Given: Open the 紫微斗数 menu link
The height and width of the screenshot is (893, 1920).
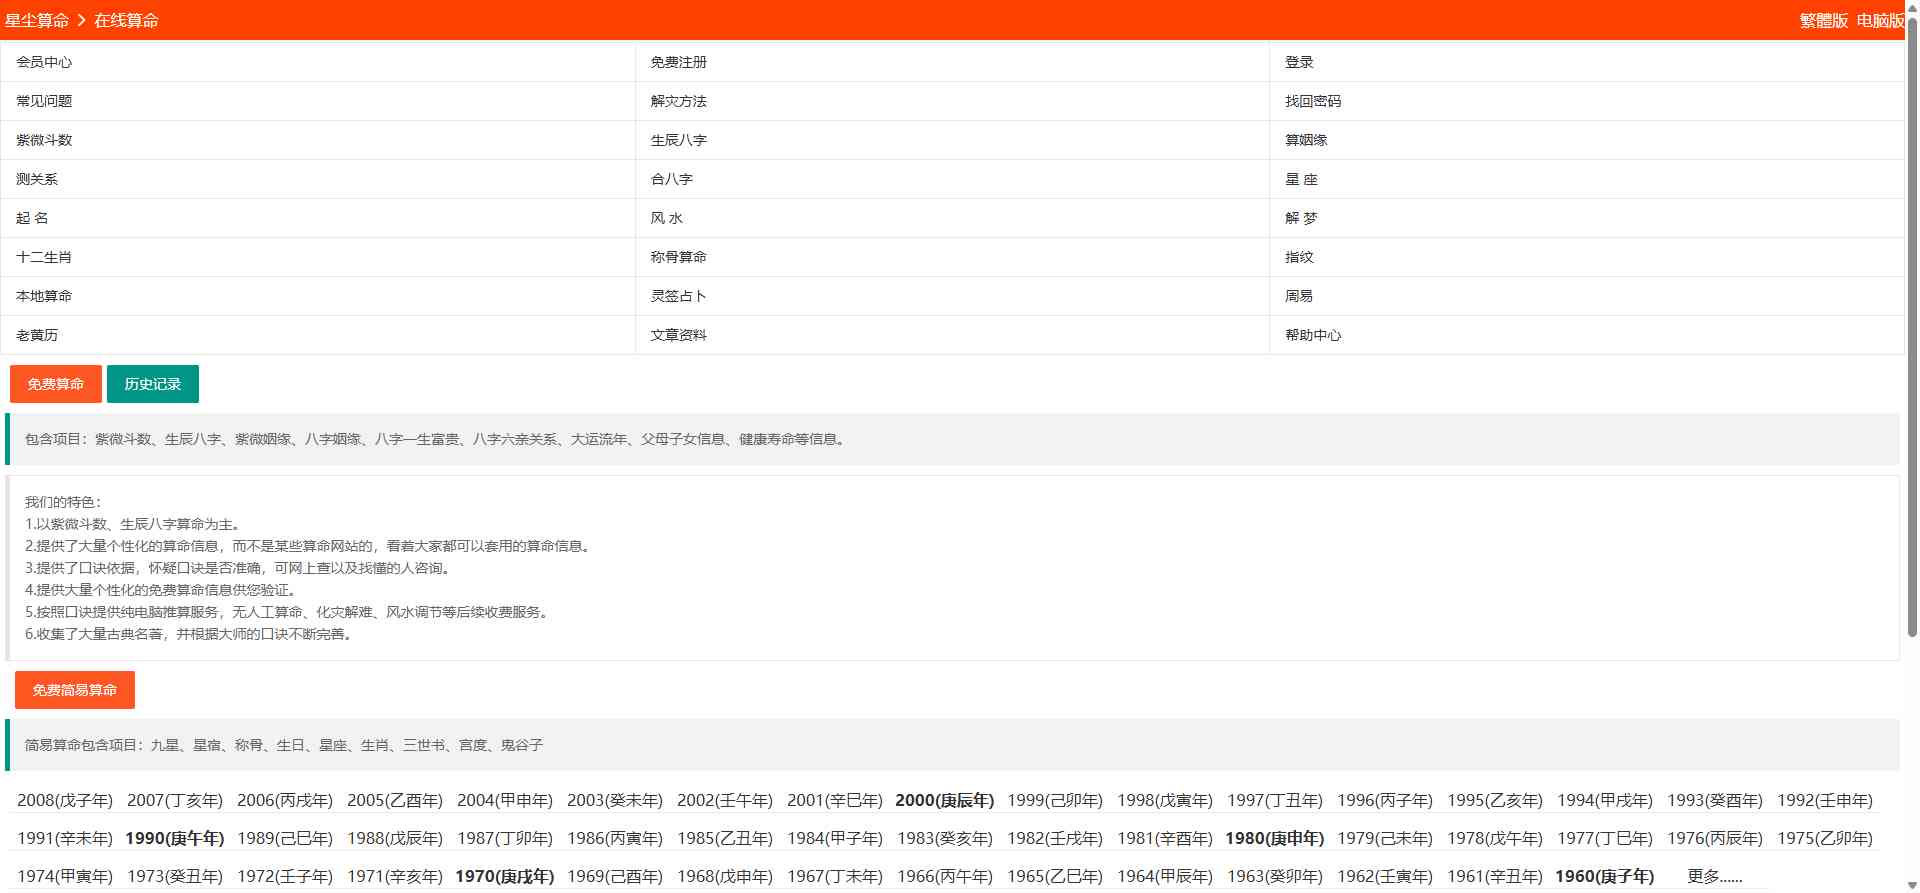Looking at the screenshot, I should click(x=44, y=140).
